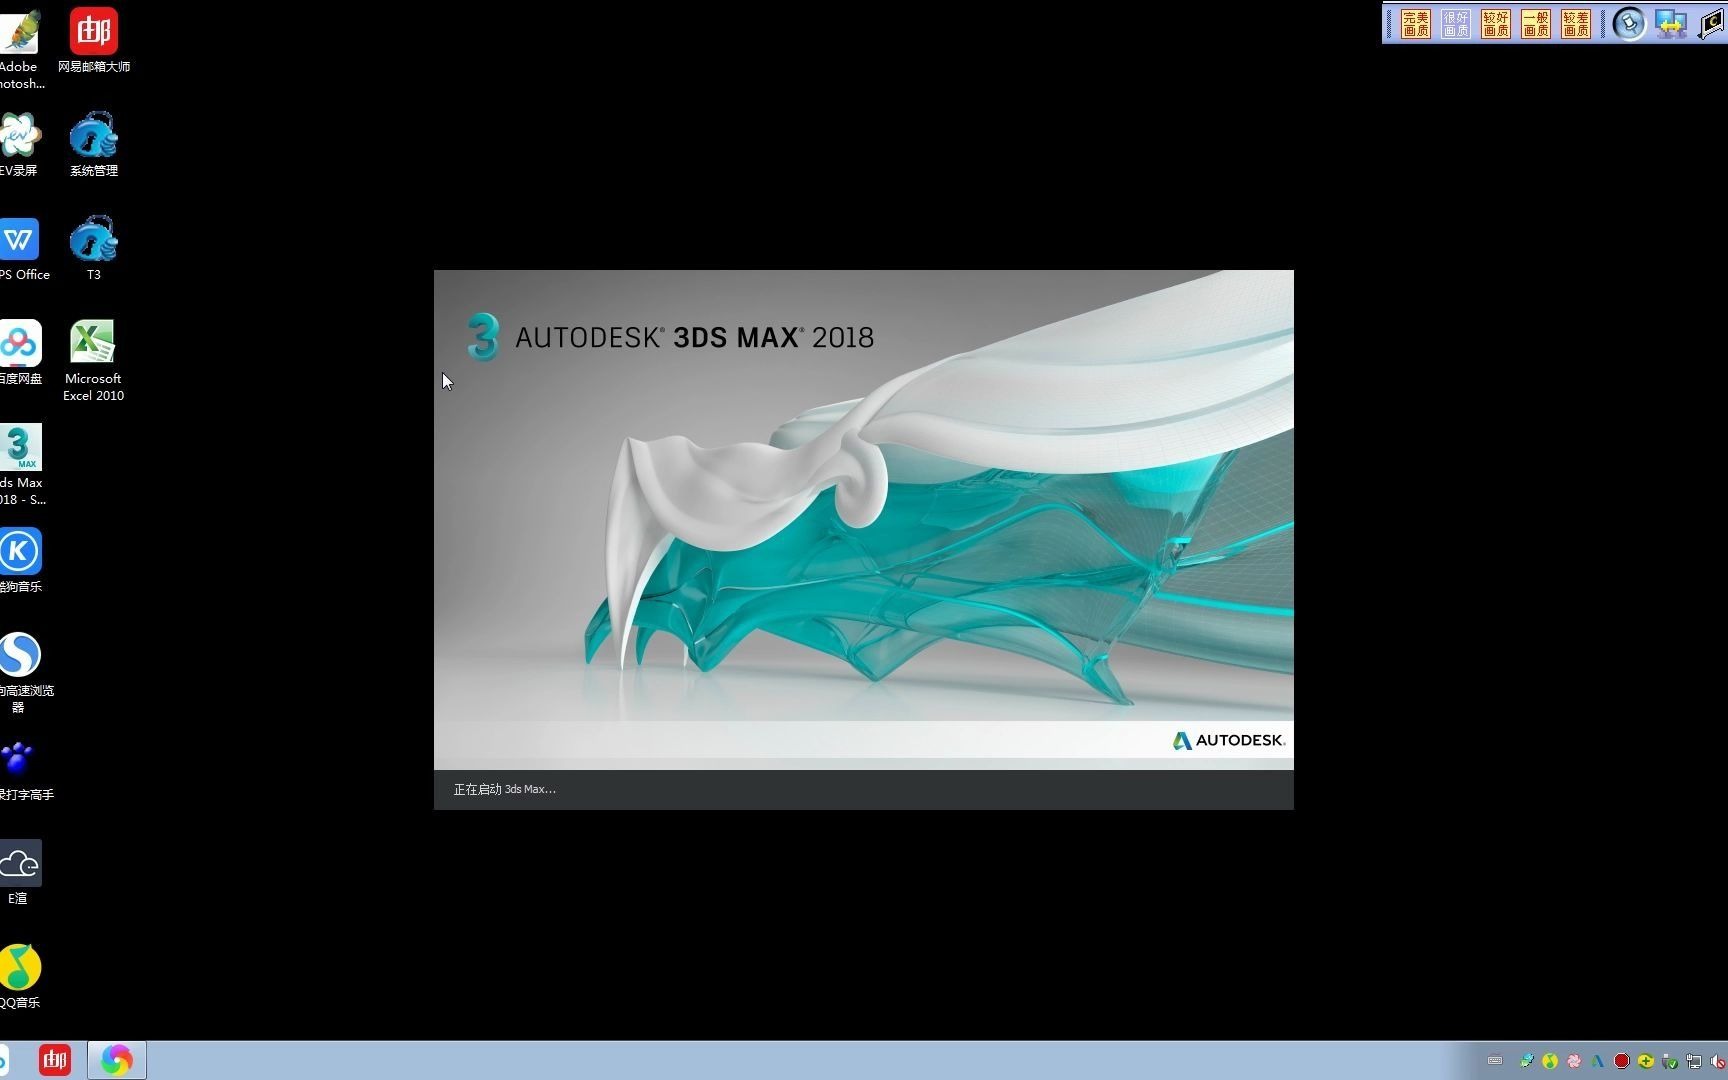Image resolution: width=1728 pixels, height=1080 pixels.
Task: Click the red octagon tray icon
Action: click(1622, 1061)
